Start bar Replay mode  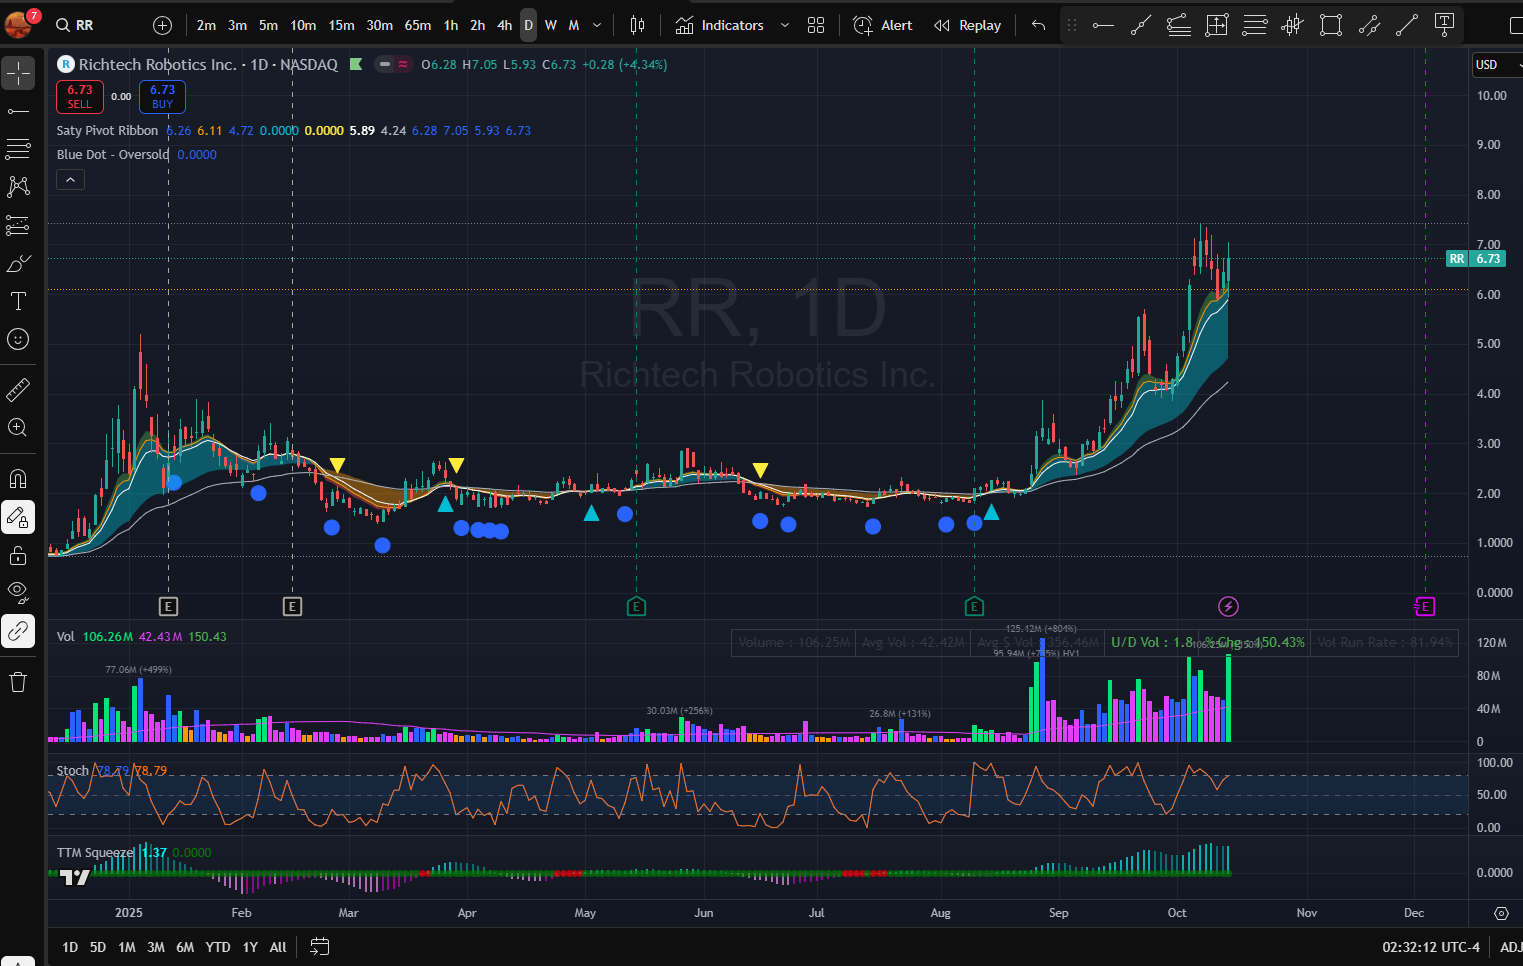[967, 25]
